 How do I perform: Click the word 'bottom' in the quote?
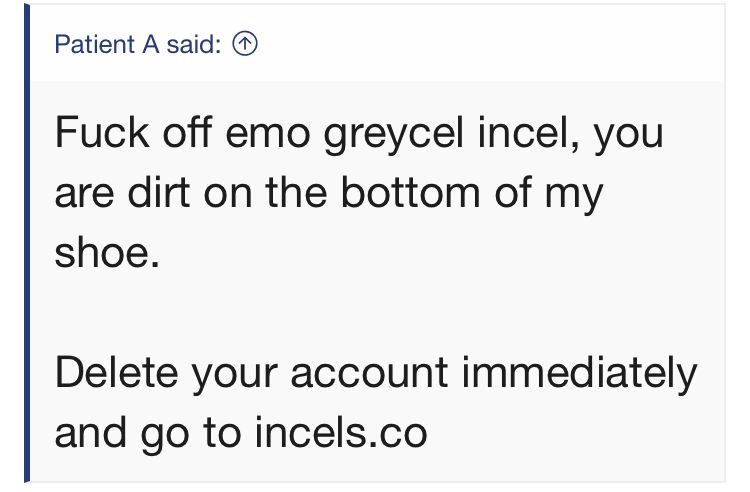tap(410, 193)
